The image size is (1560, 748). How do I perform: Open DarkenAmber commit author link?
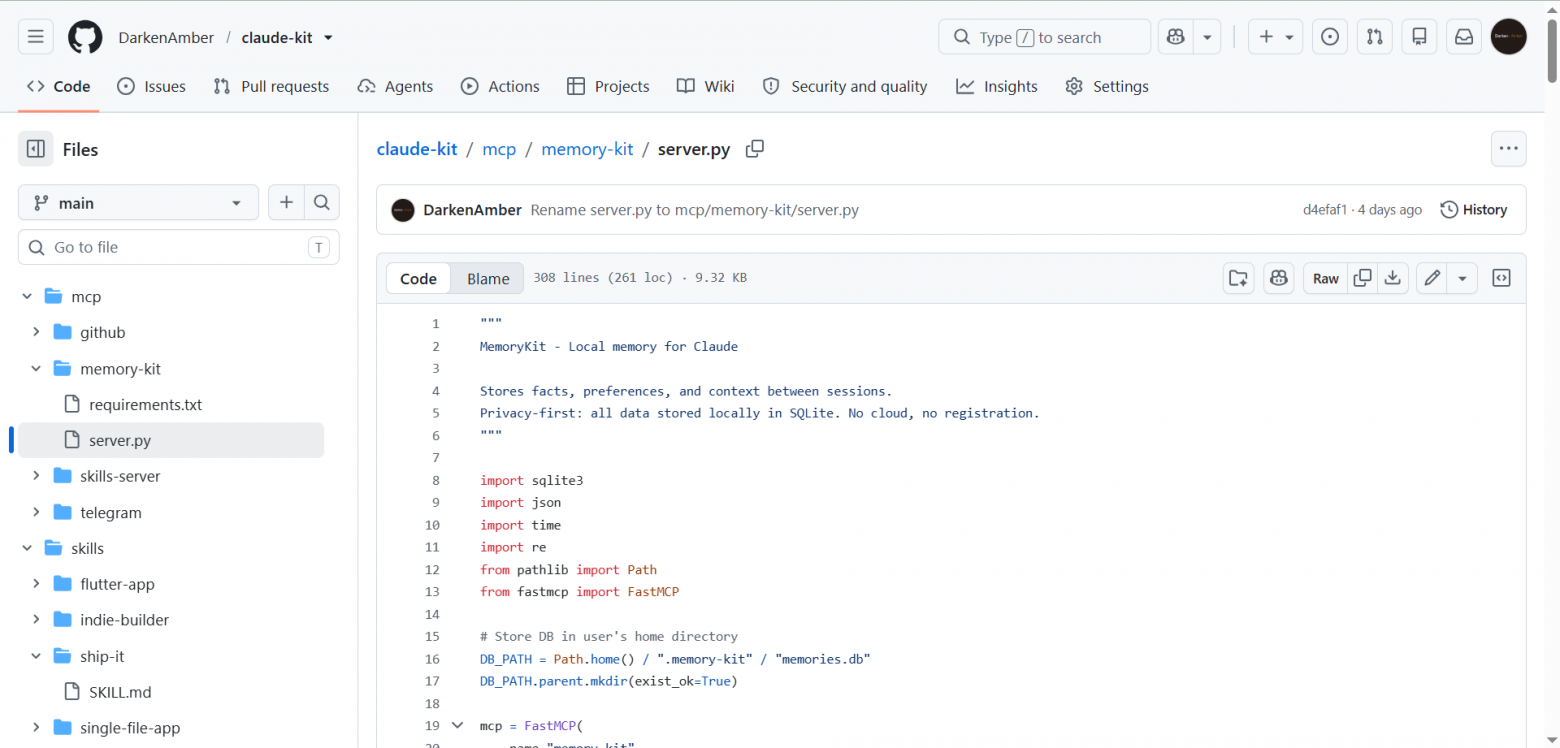point(472,210)
